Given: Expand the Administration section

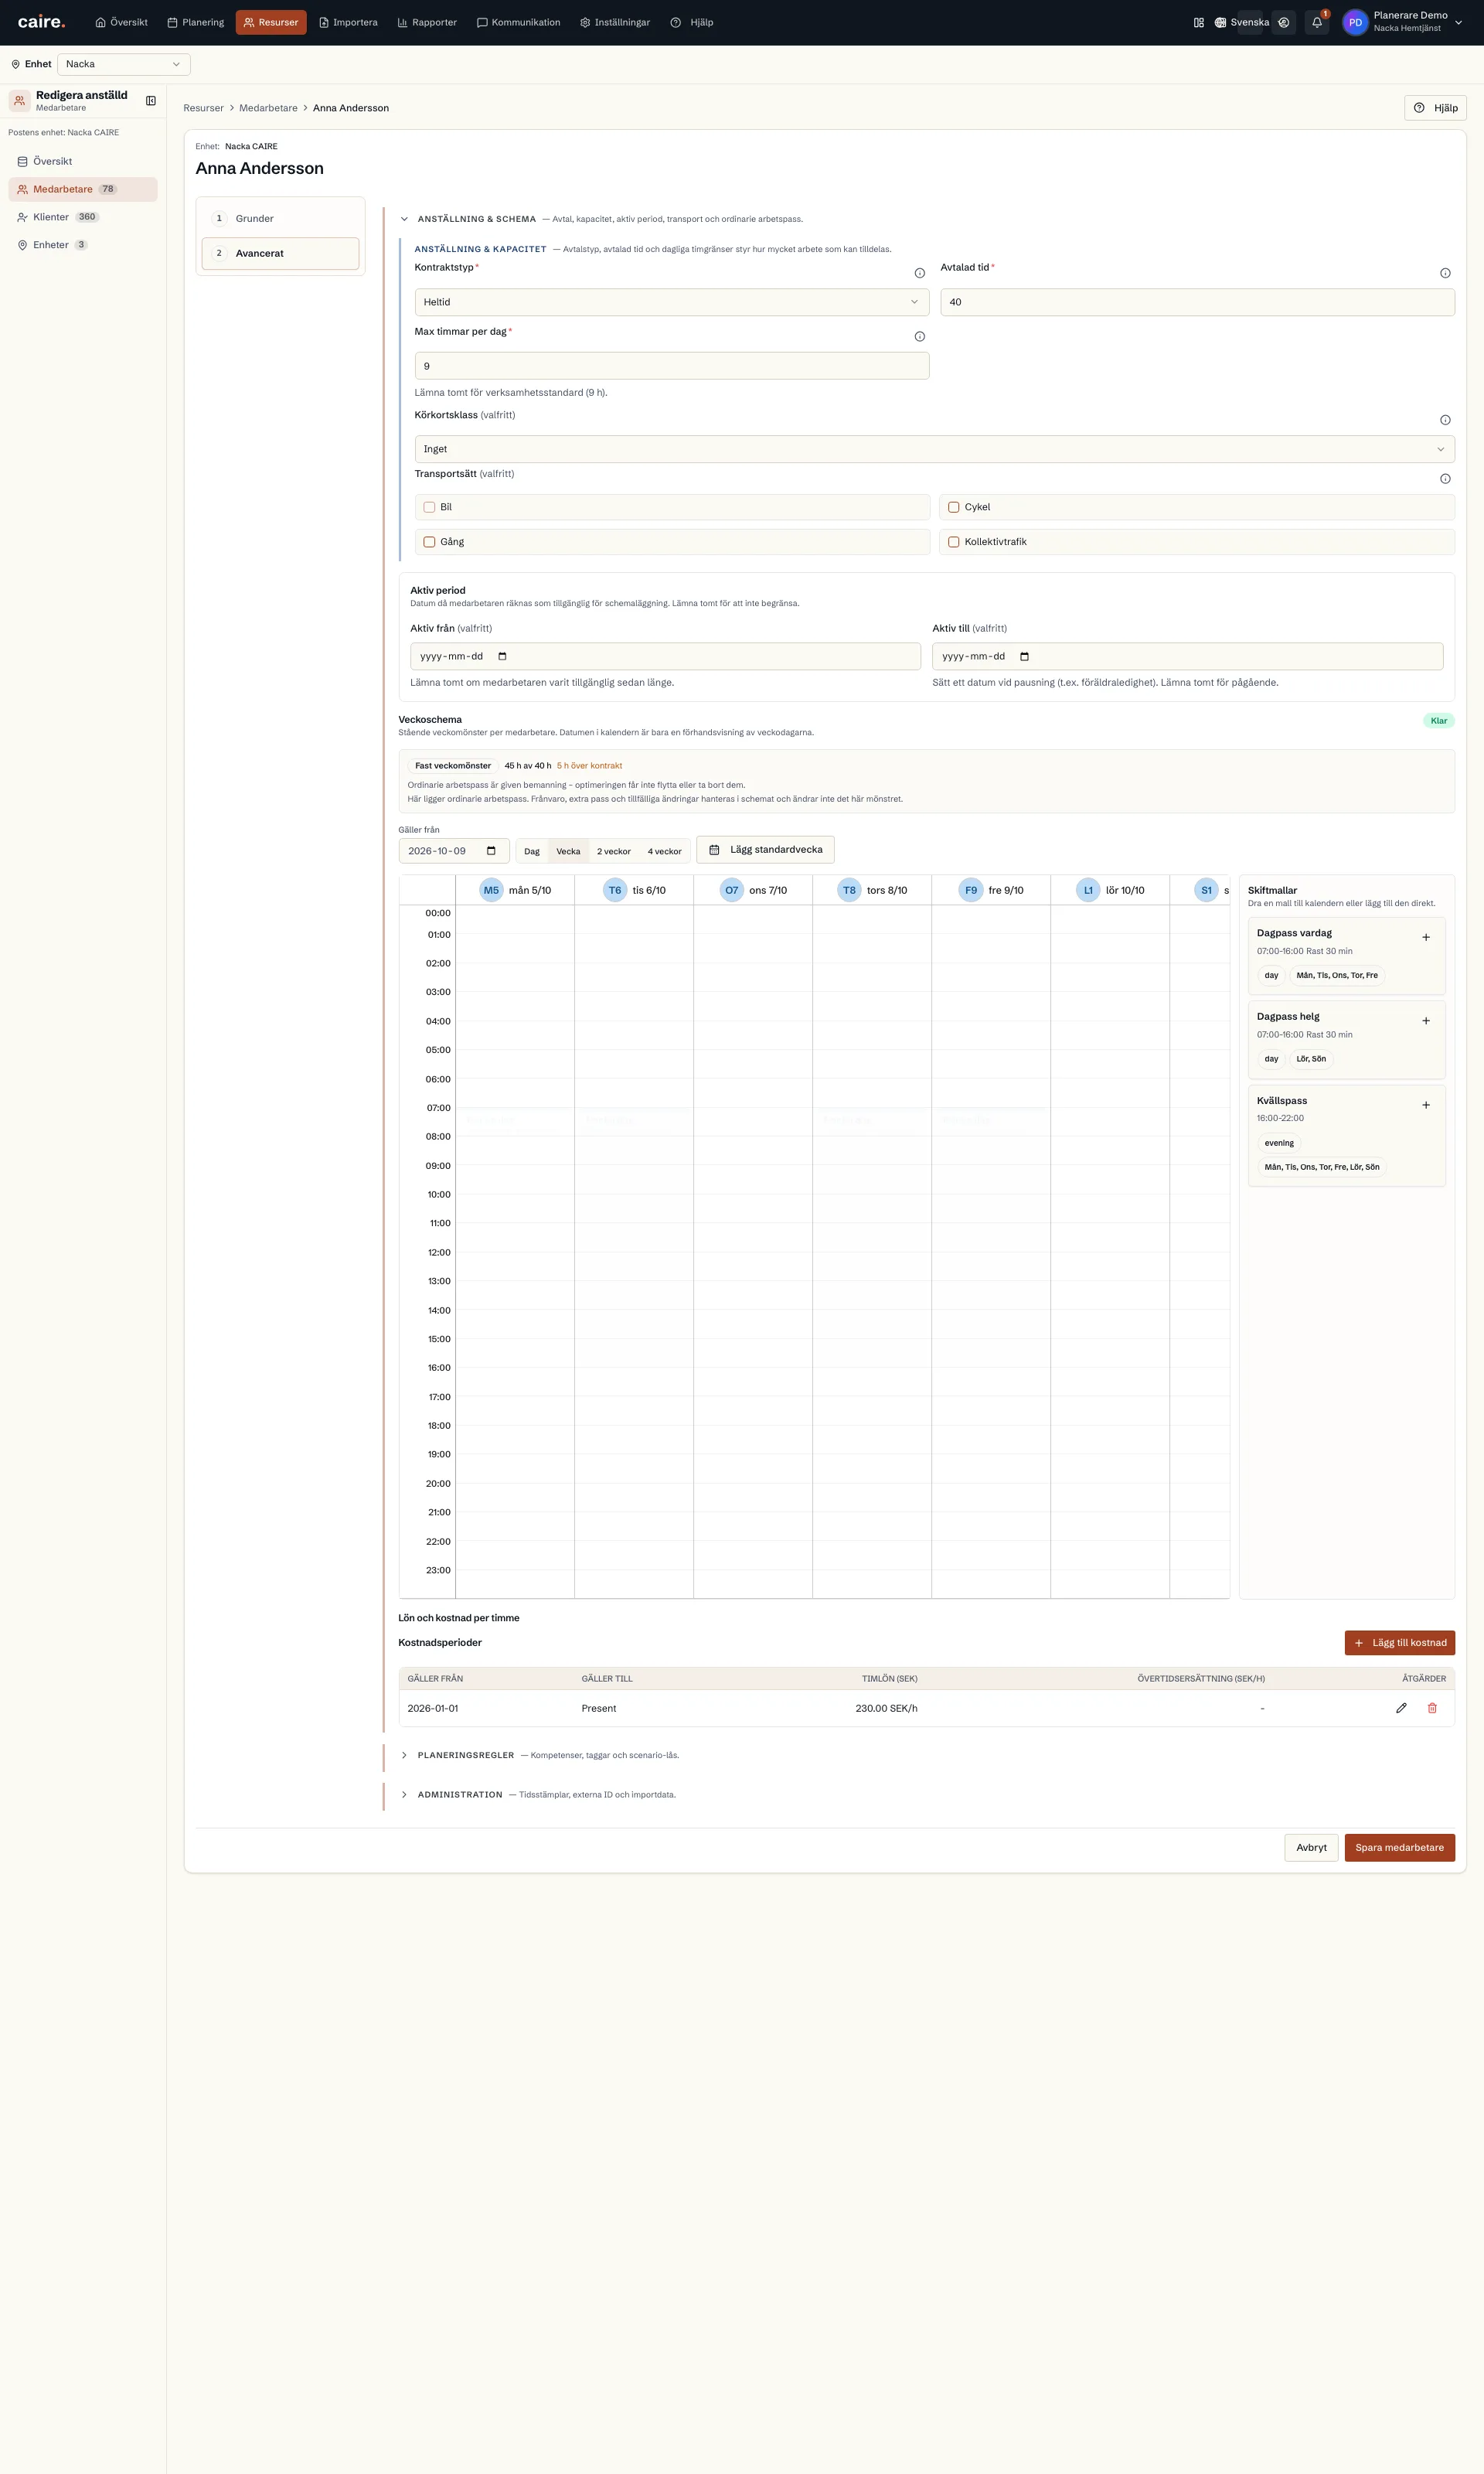Looking at the screenshot, I should [x=404, y=1795].
